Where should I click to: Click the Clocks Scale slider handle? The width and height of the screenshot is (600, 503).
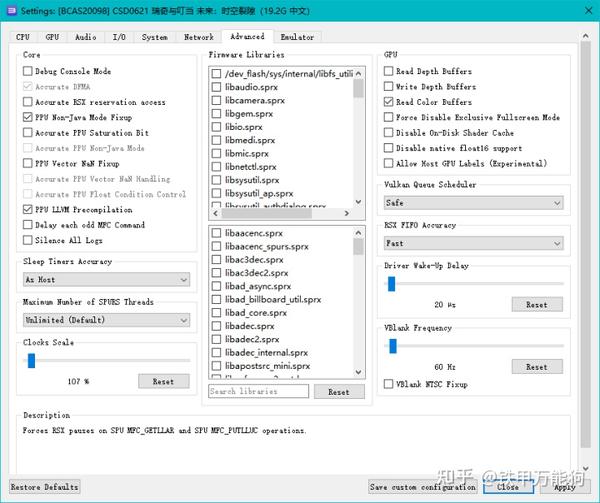31,361
